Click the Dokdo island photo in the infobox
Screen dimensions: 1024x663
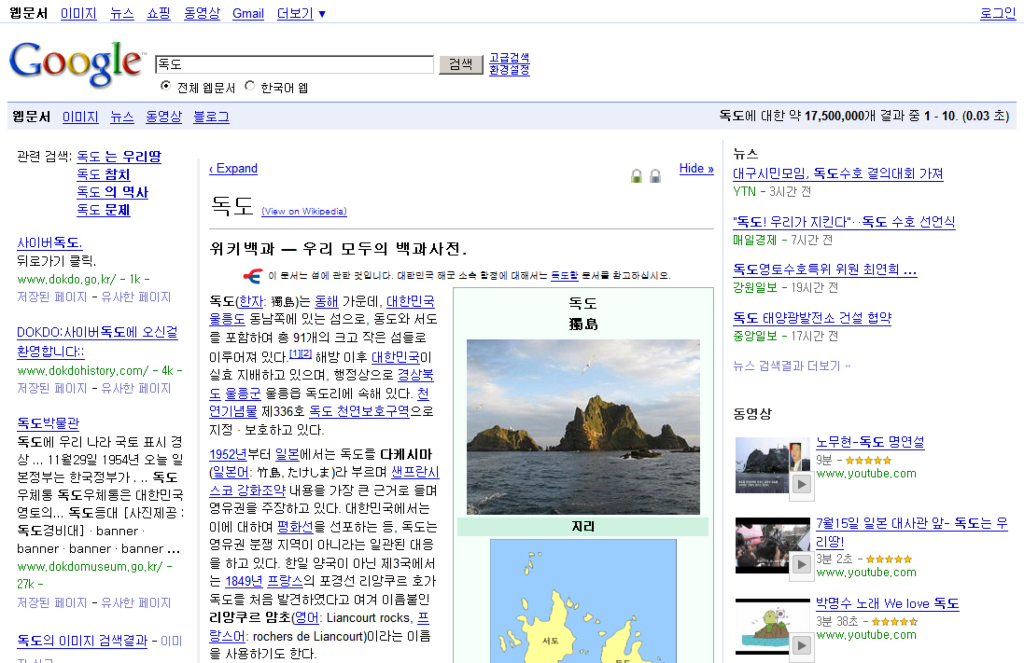(583, 427)
